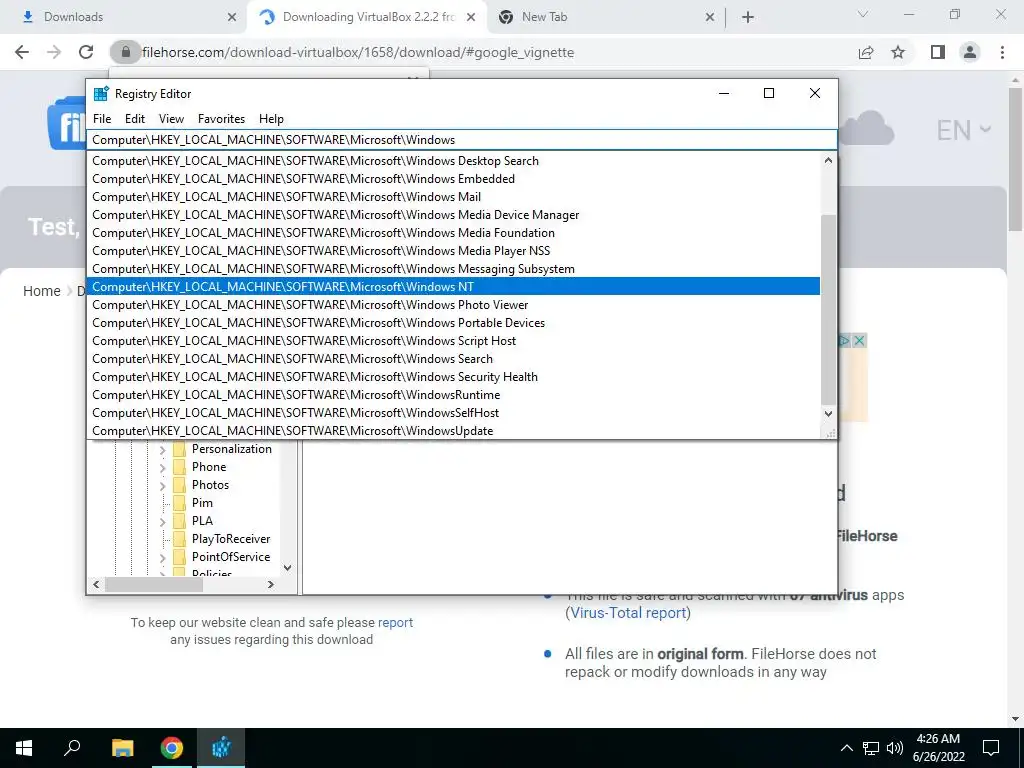Click the Photos folder icon
1024x768 pixels.
coord(180,485)
